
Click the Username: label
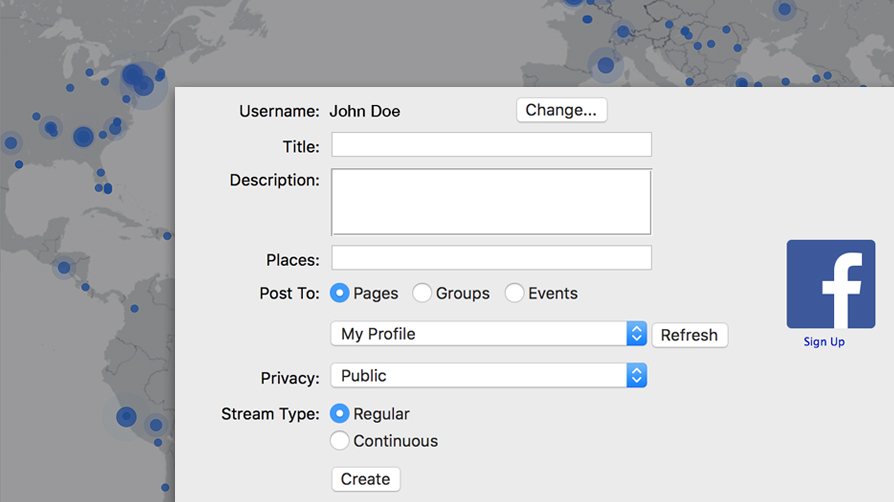click(x=279, y=111)
